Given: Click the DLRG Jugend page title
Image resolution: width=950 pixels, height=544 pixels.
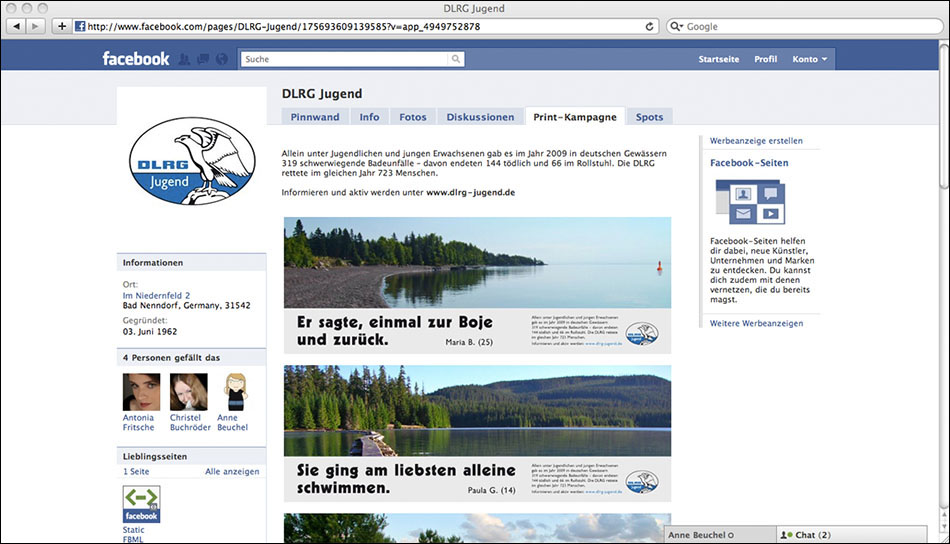Looking at the screenshot, I should click(x=322, y=93).
